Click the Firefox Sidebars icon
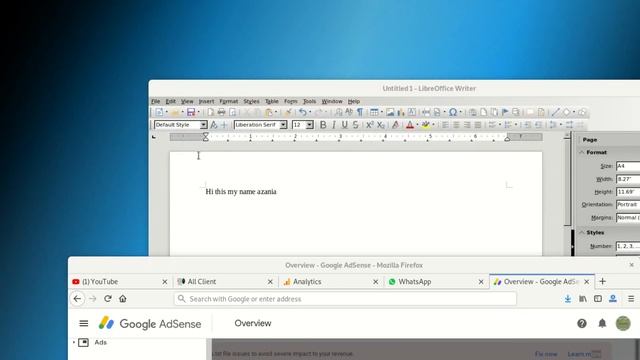Image resolution: width=640 pixels, height=360 pixels. [598, 299]
